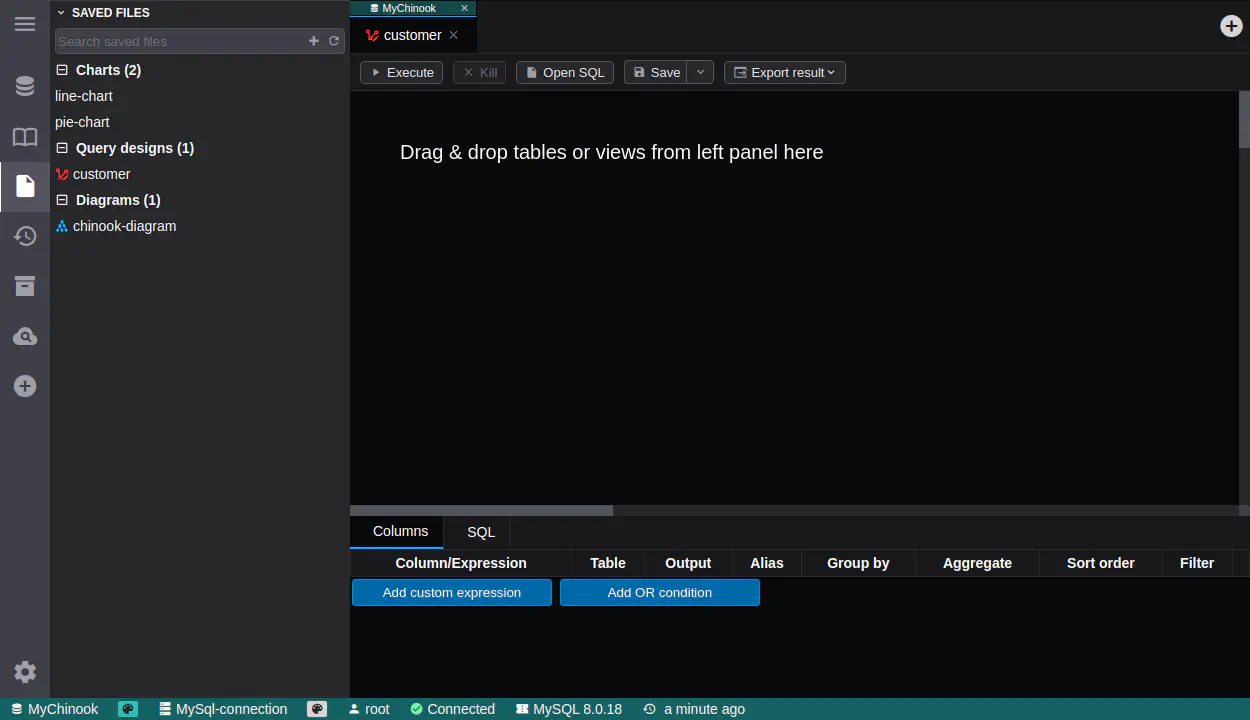This screenshot has width=1250, height=720.
Task: Refresh the saved files list
Action: tap(334, 41)
